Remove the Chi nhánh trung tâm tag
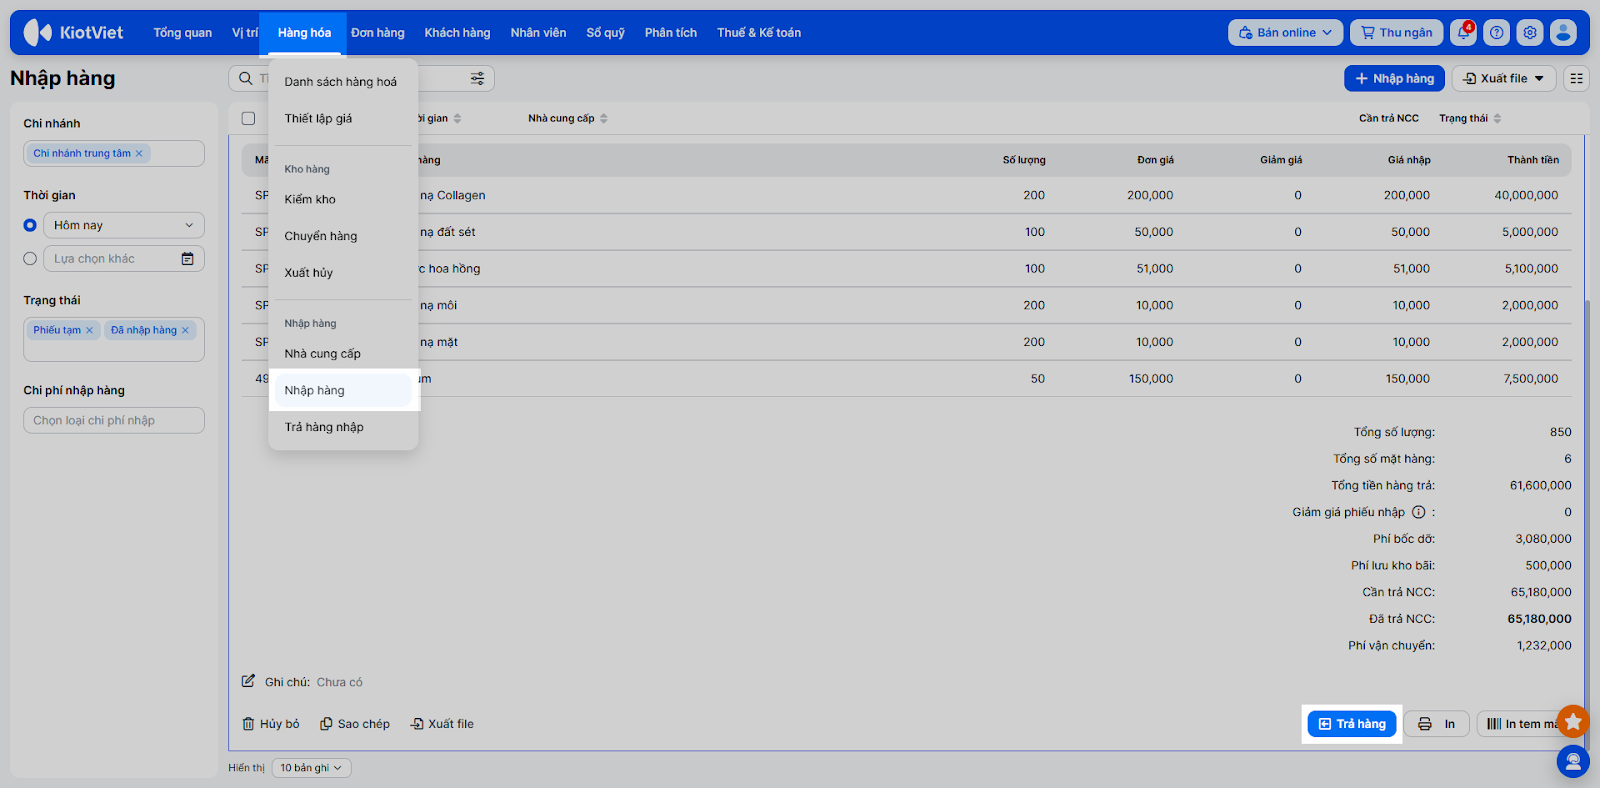The image size is (1600, 788). 139,153
